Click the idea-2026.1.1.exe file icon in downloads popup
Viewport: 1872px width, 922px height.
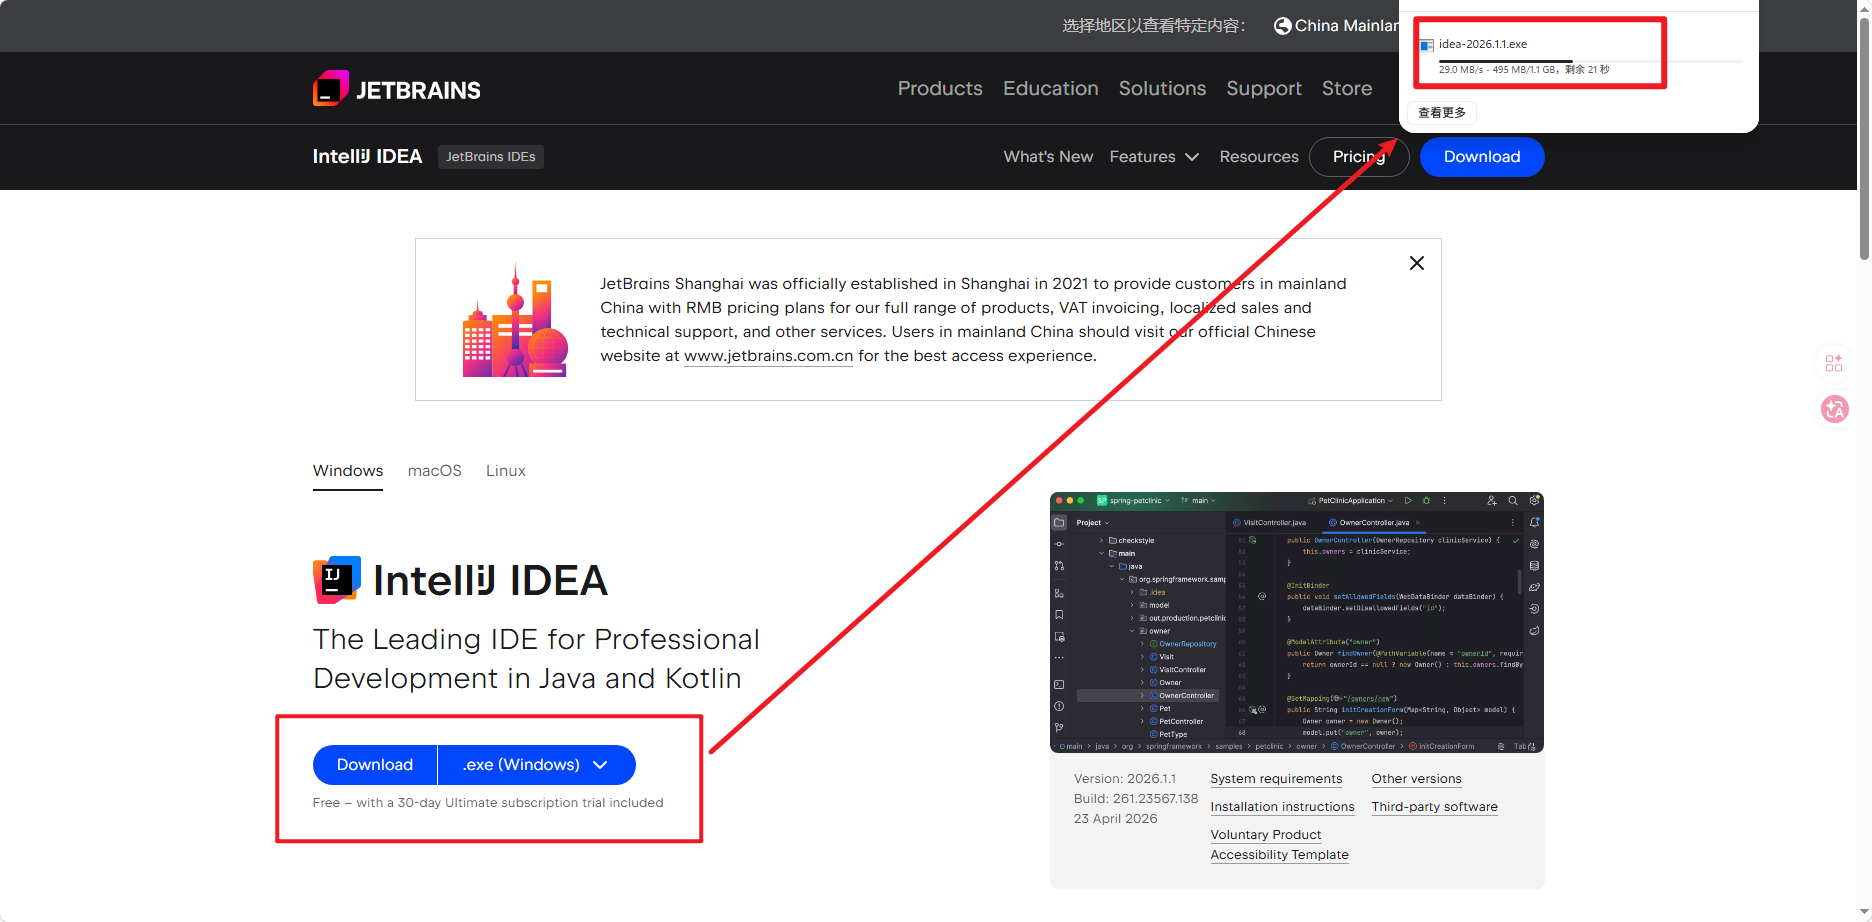tap(1427, 45)
